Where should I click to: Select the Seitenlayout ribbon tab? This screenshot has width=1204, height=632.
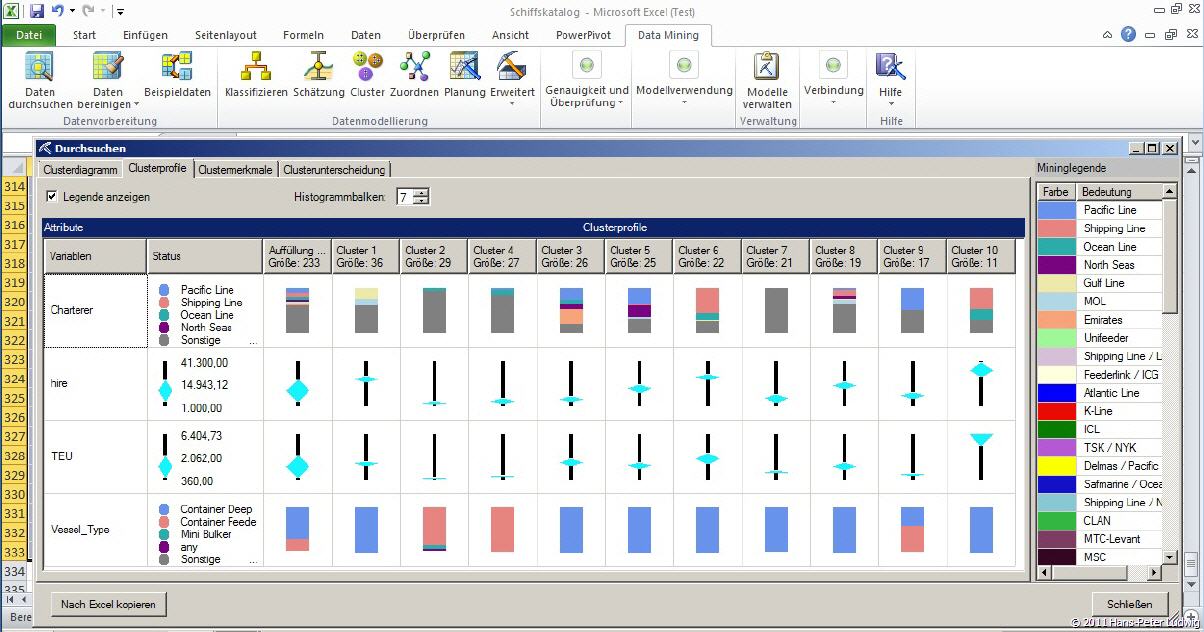point(225,35)
